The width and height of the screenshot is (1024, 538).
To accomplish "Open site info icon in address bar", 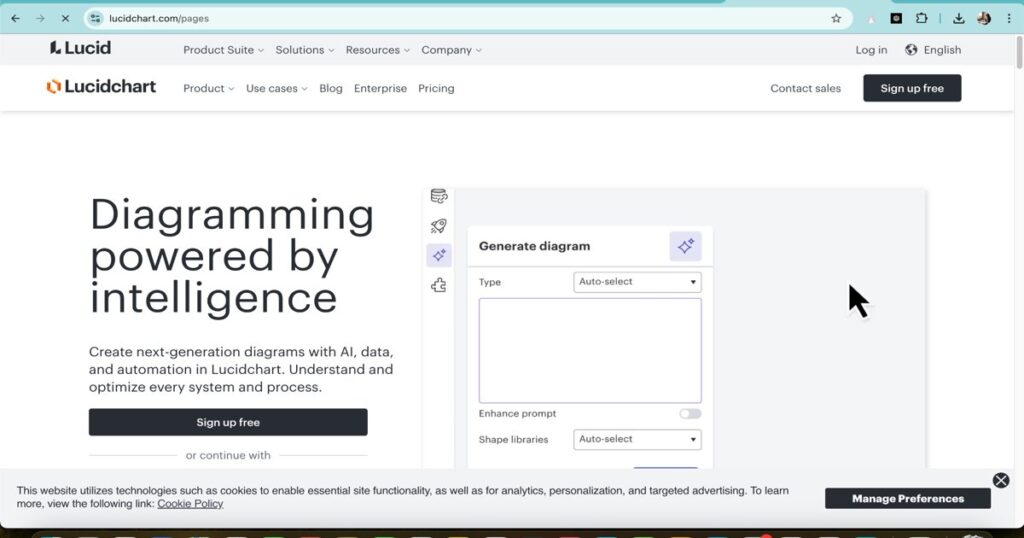I will (x=96, y=18).
